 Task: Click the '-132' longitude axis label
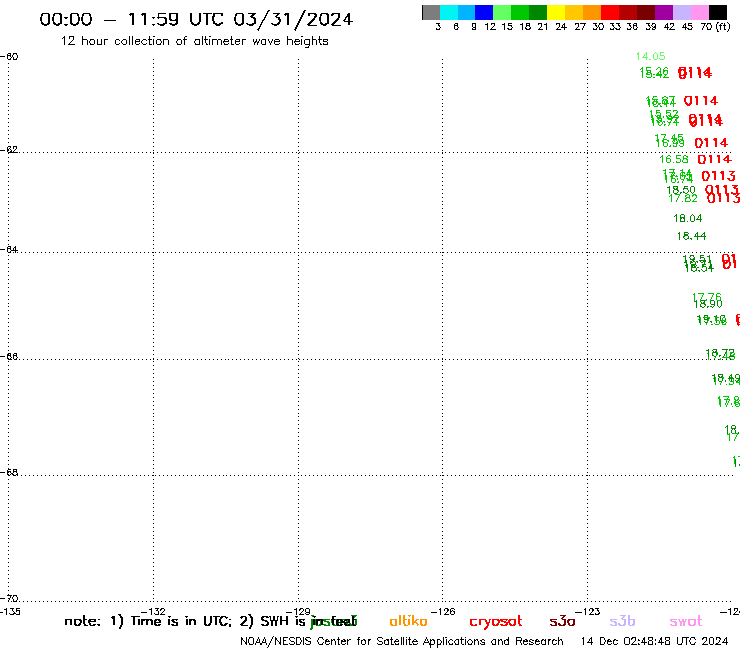pyautogui.click(x=153, y=612)
